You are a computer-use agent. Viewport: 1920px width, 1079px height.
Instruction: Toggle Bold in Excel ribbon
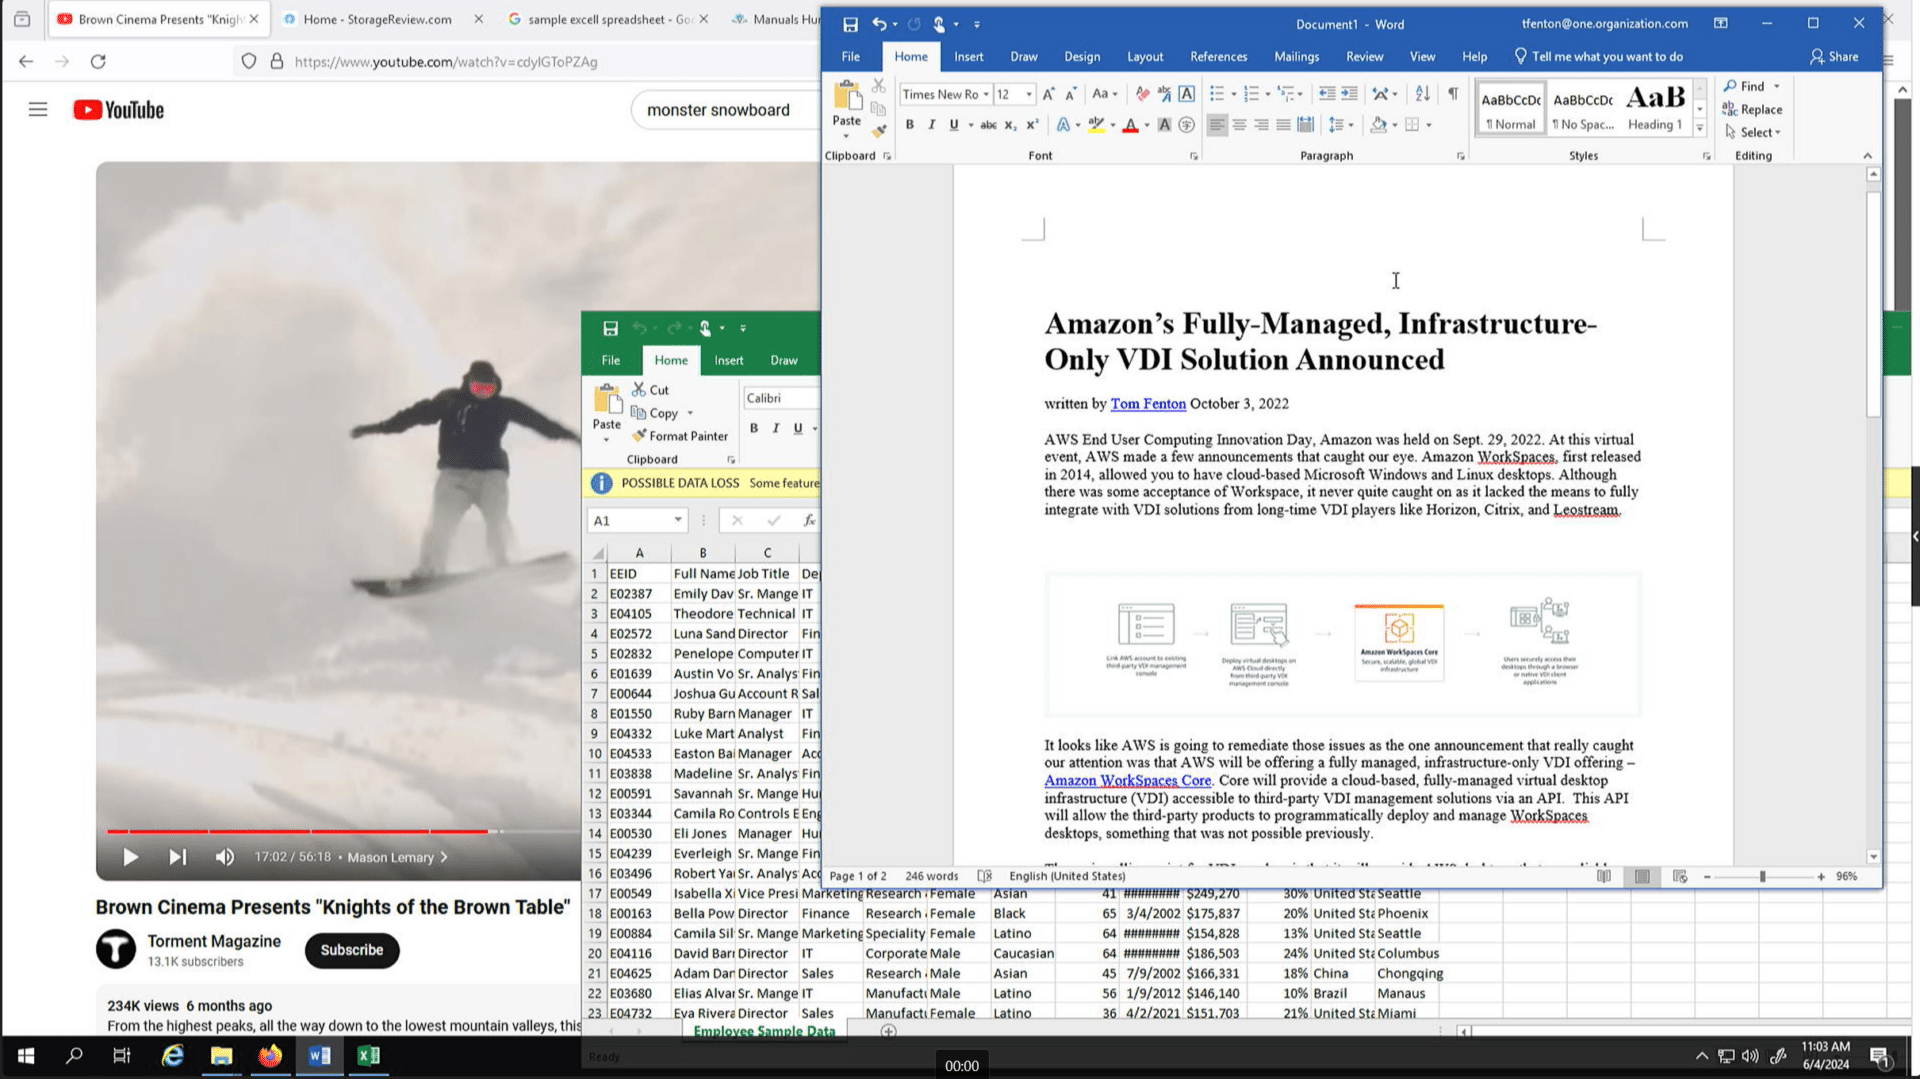pyautogui.click(x=754, y=428)
